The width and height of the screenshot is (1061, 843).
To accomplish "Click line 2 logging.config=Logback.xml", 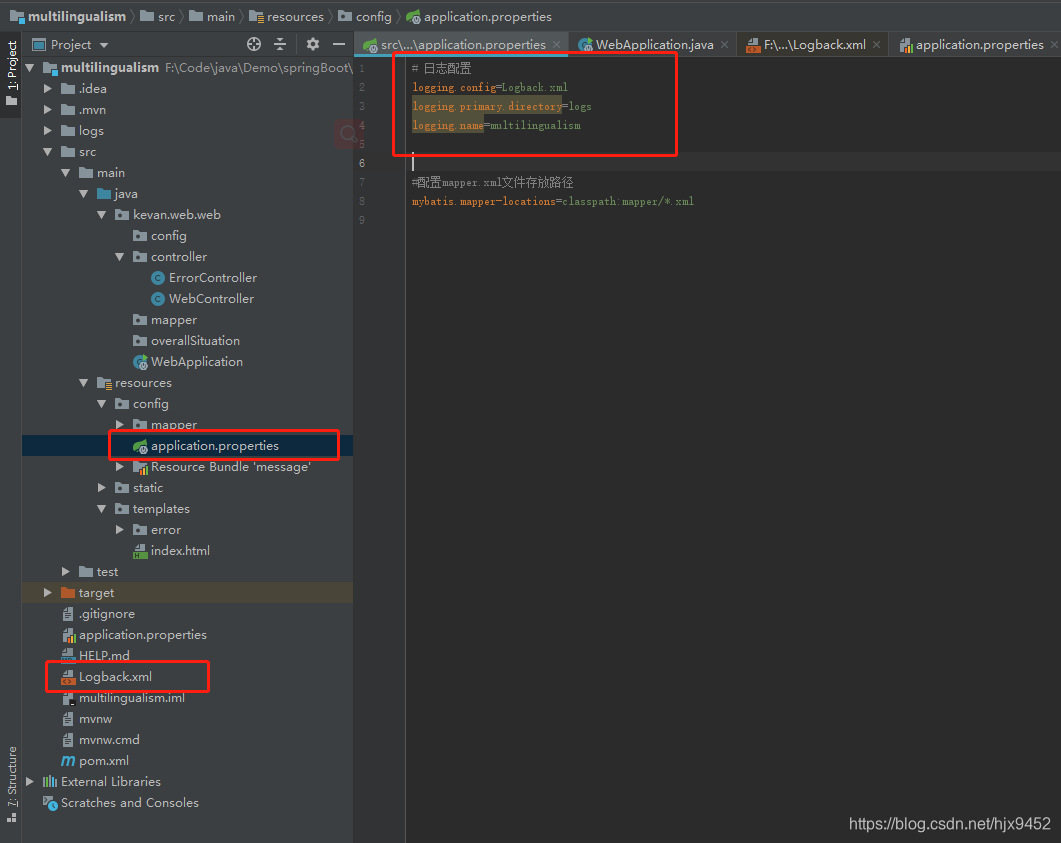I will tap(490, 87).
